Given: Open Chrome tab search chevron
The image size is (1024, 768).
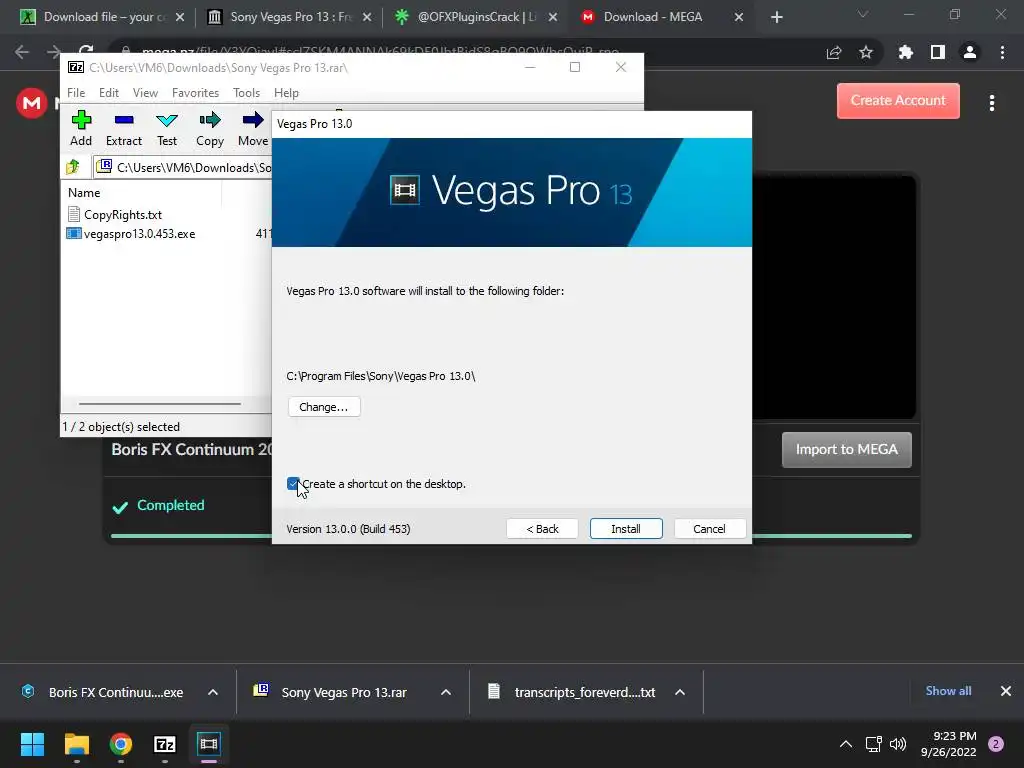Looking at the screenshot, I should [863, 14].
